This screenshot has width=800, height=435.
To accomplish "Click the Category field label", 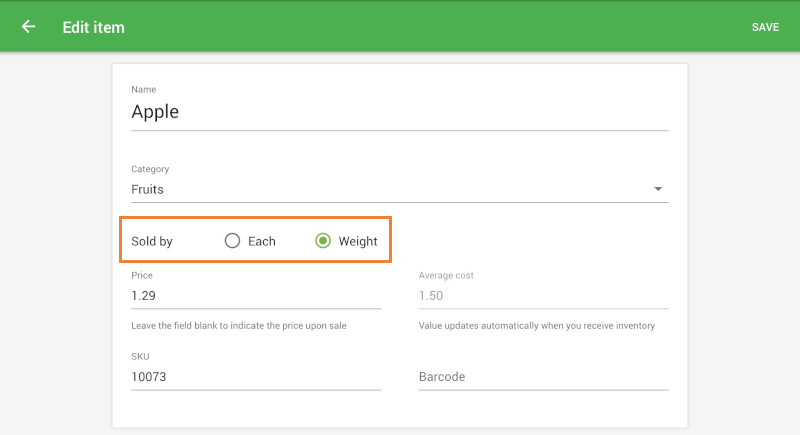I will pyautogui.click(x=150, y=169).
